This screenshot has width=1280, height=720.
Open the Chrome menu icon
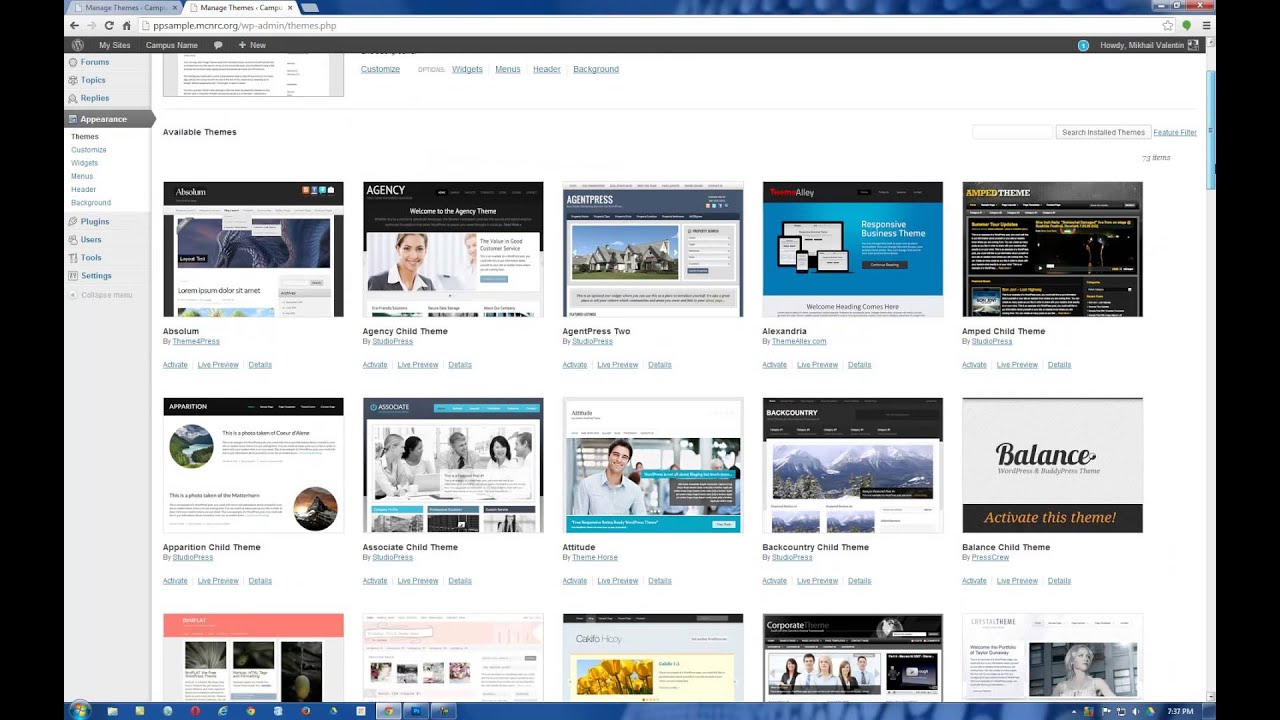(x=1207, y=25)
